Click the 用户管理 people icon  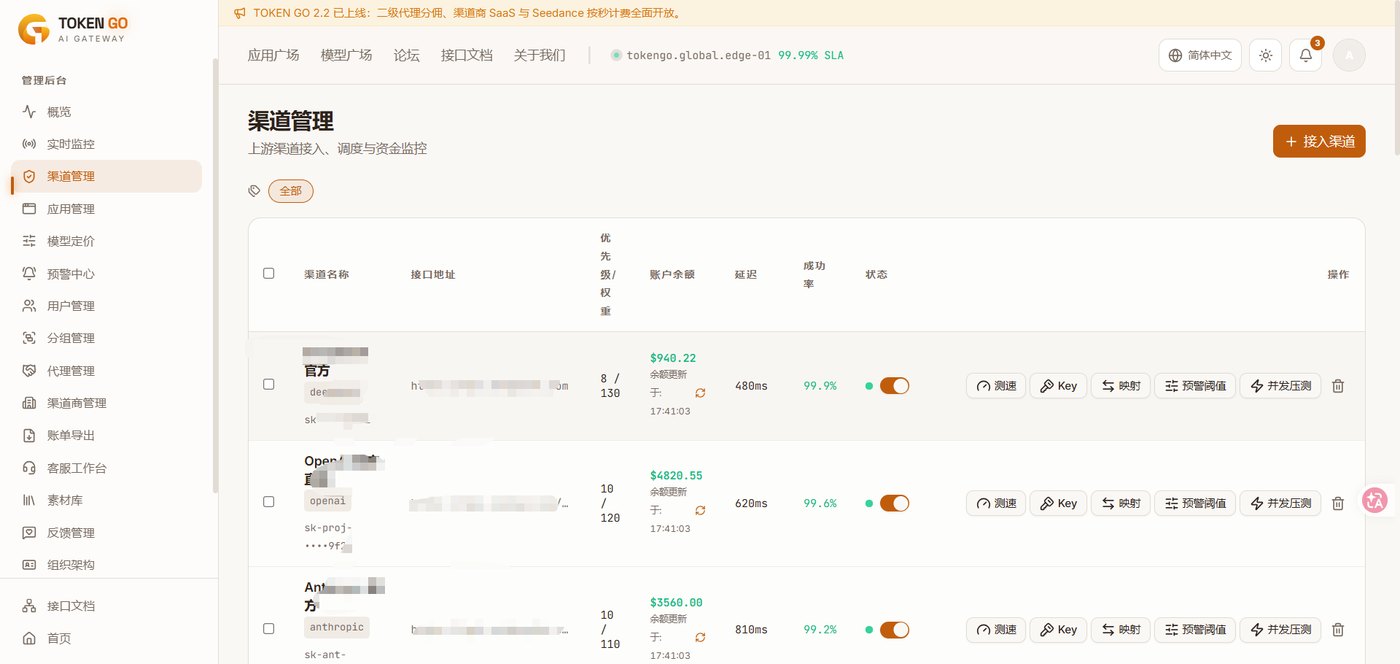[x=29, y=306]
